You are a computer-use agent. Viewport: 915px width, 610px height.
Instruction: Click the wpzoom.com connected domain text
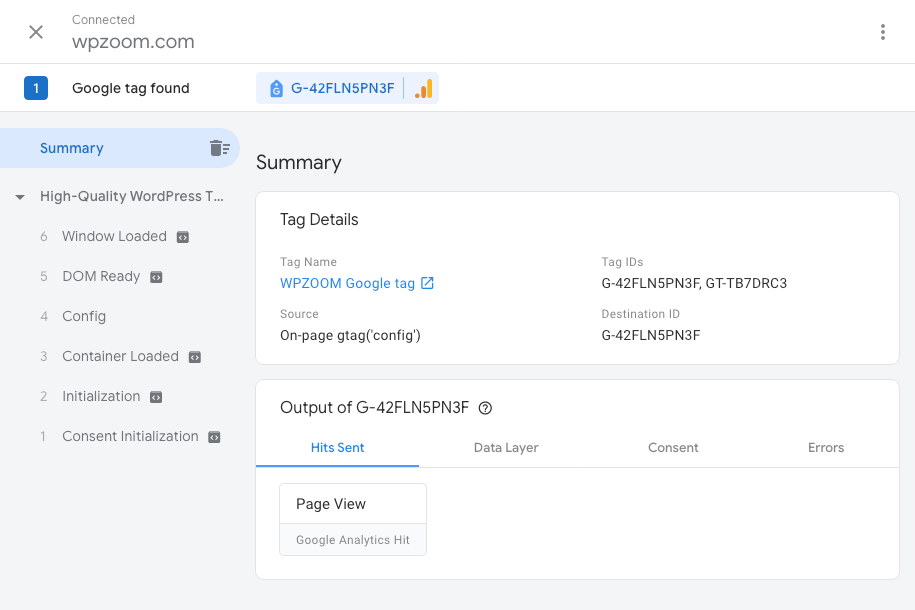click(133, 41)
